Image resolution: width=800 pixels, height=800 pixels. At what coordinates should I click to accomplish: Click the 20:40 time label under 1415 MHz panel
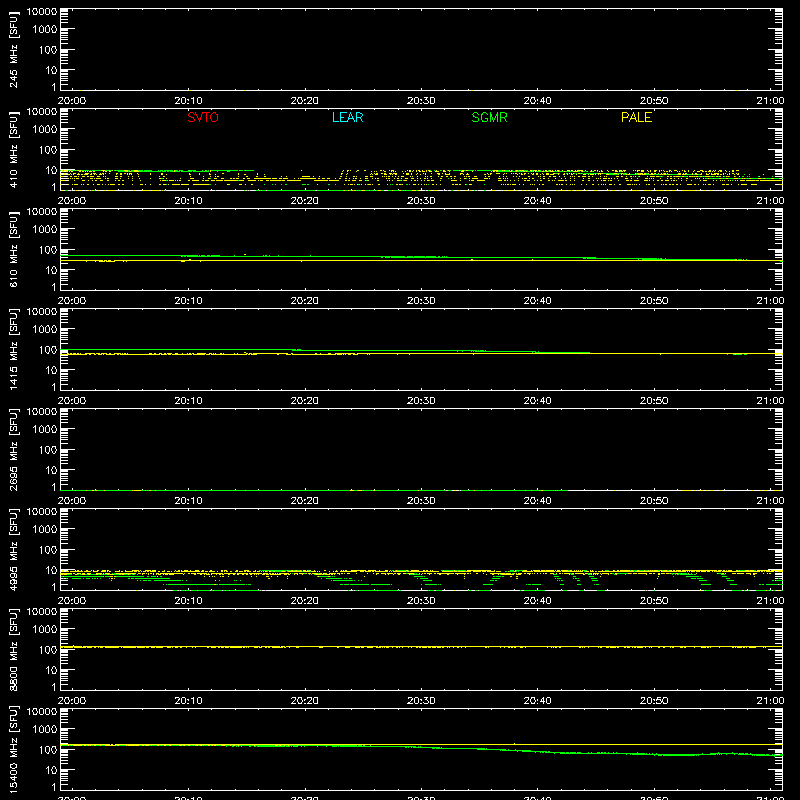point(537,401)
